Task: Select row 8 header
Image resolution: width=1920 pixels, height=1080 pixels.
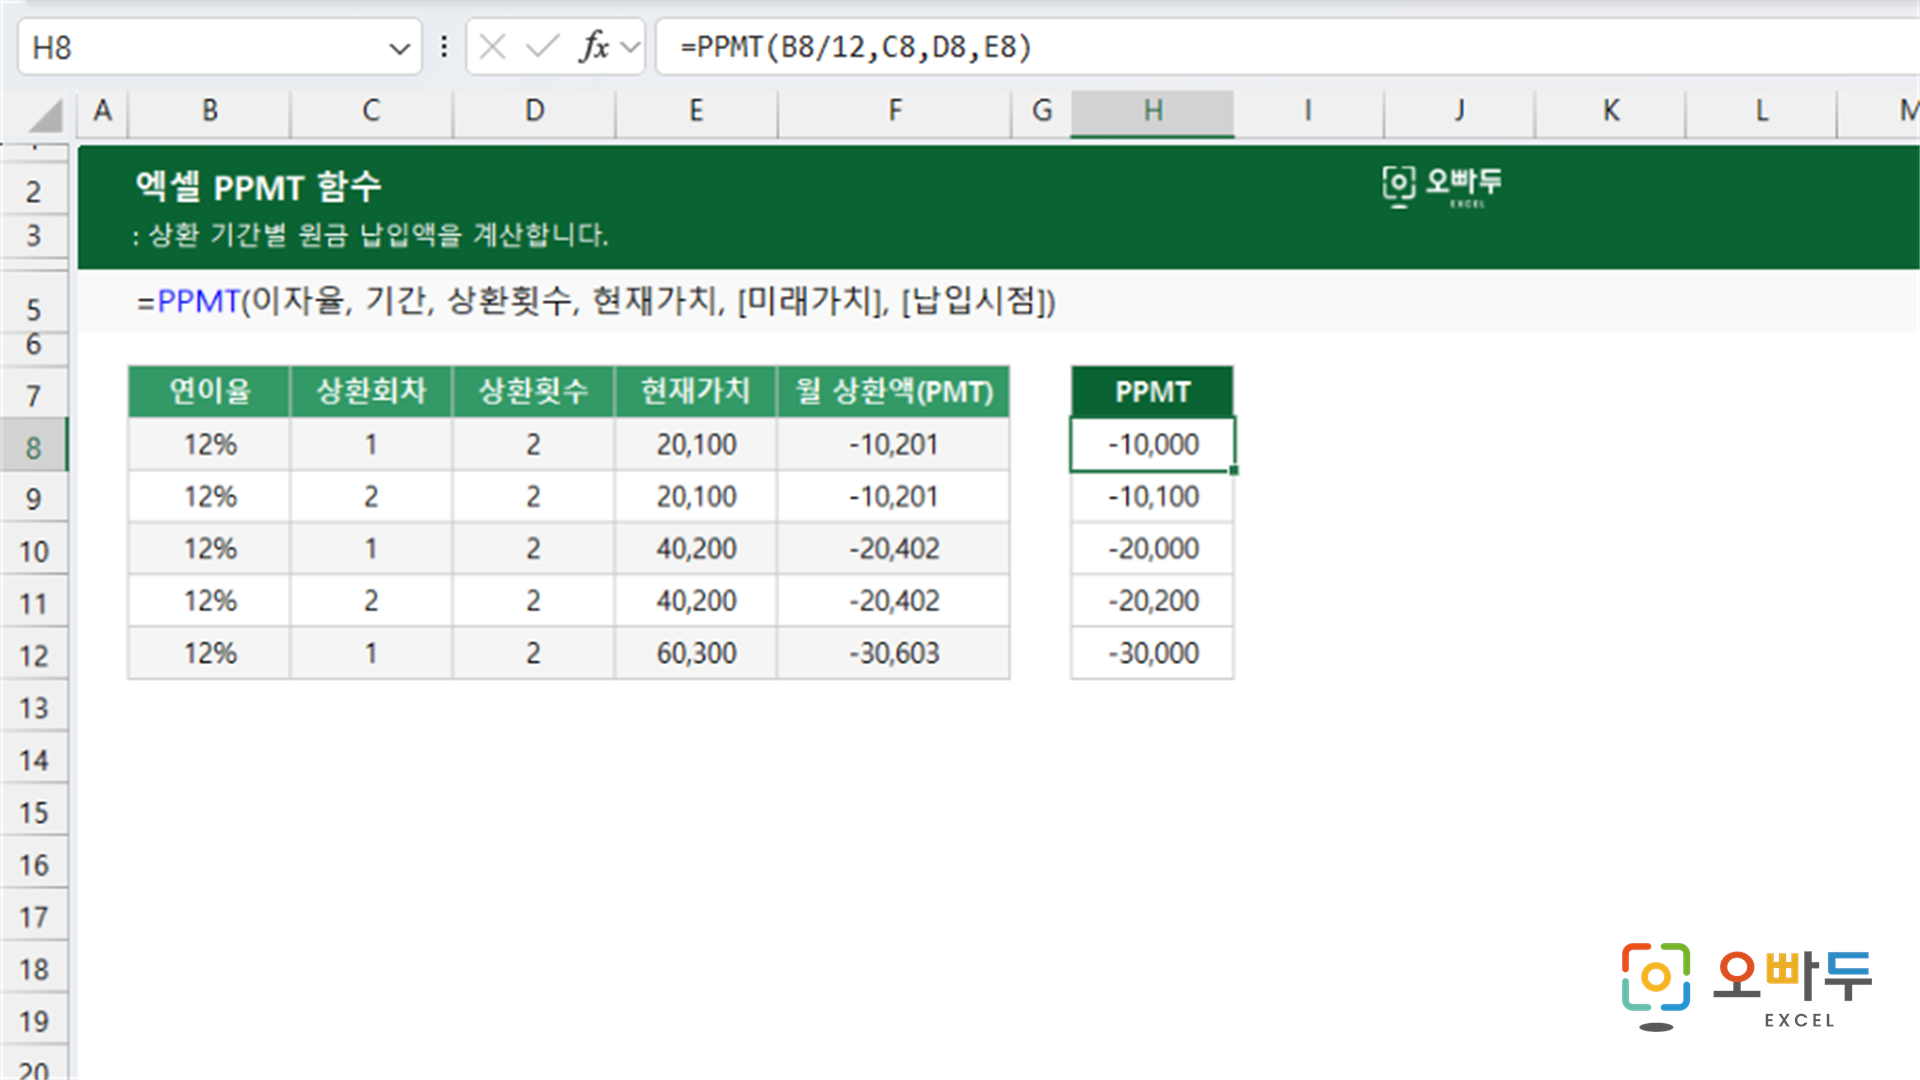Action: pos(34,446)
